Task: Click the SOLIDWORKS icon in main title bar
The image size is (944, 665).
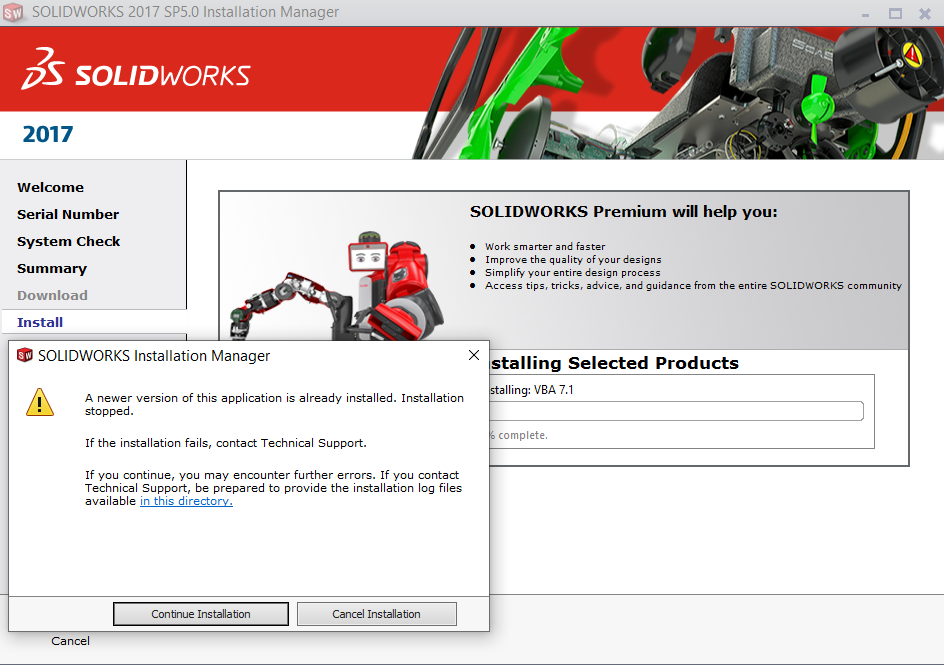Action: click(x=13, y=13)
